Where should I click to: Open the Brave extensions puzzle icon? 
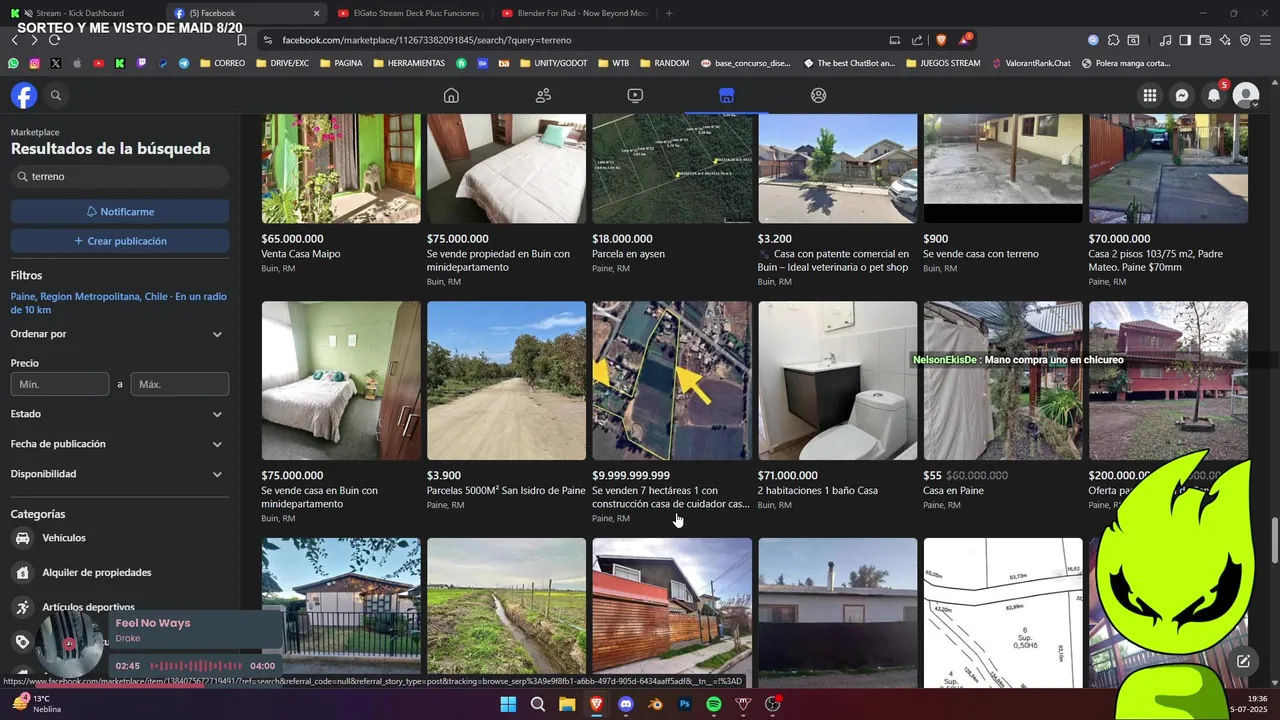tap(1114, 40)
